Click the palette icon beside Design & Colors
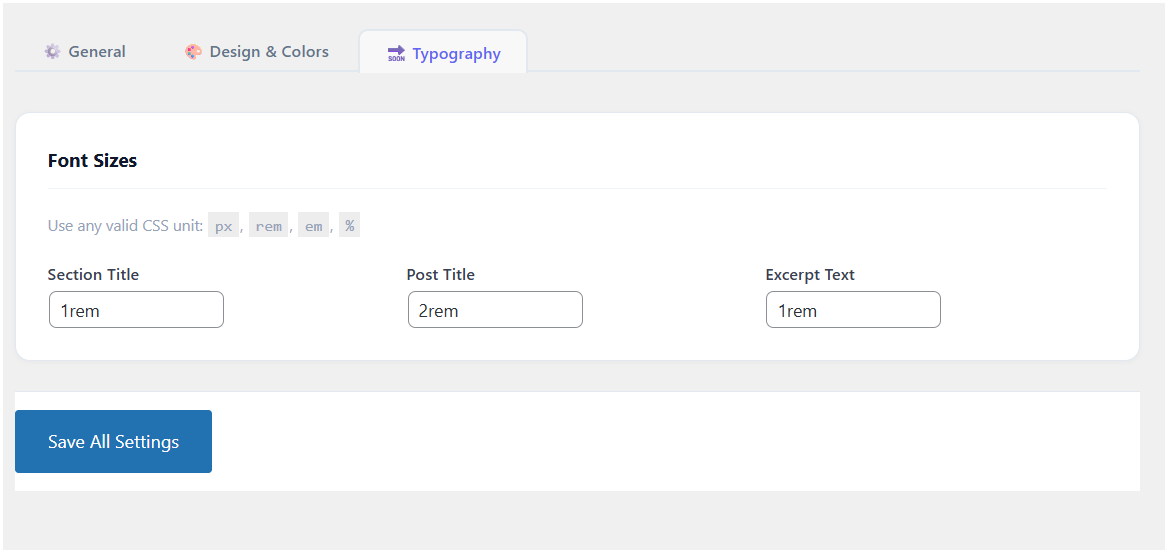The image size is (1168, 553). (193, 52)
